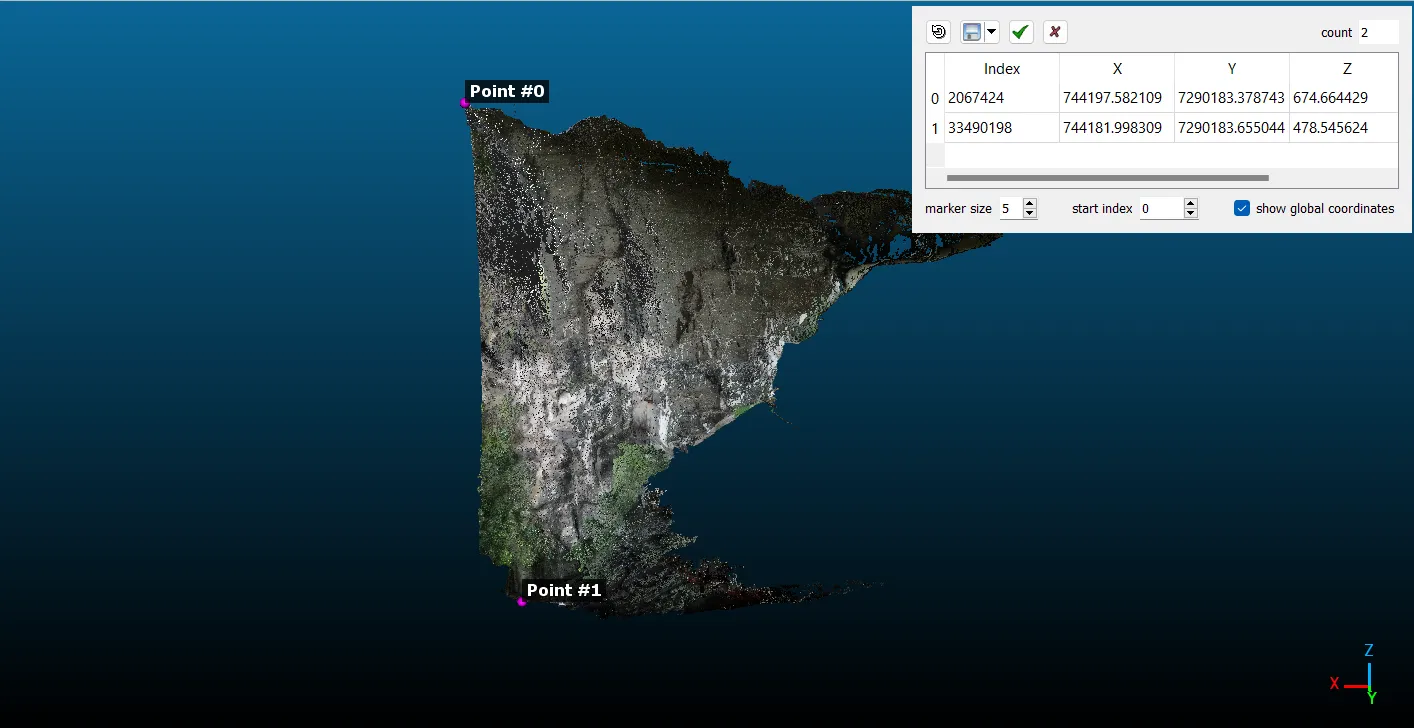Click the Index column header
The image size is (1414, 728).
tap(1001, 69)
